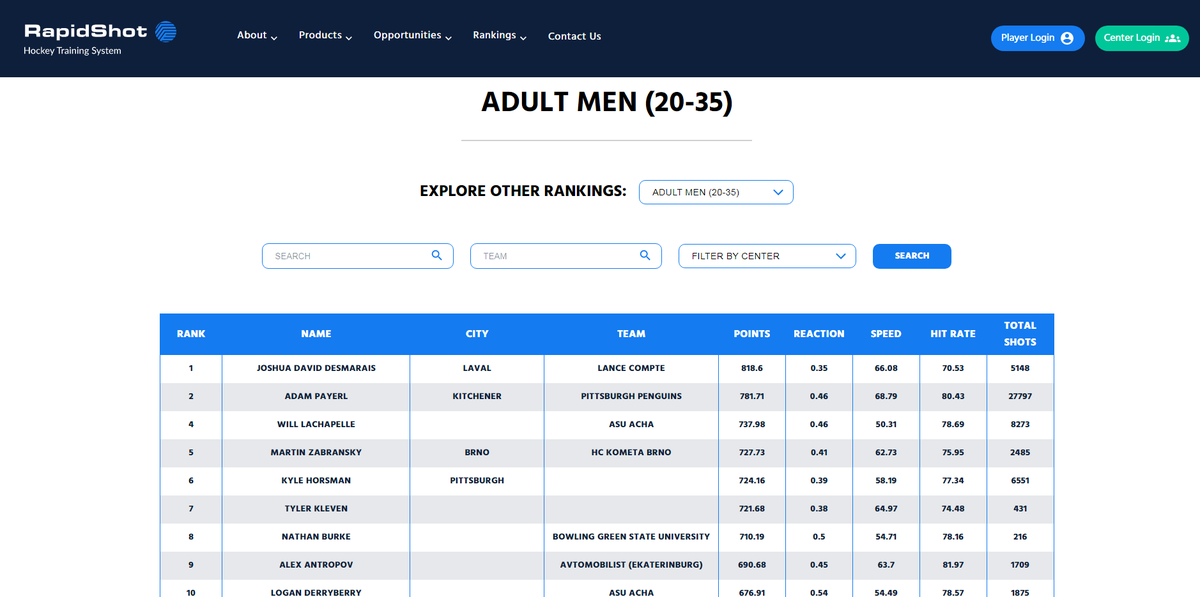Screen dimensions: 1200x597
Task: Click the TOTAL SHOTS column header
Action: (1020, 334)
